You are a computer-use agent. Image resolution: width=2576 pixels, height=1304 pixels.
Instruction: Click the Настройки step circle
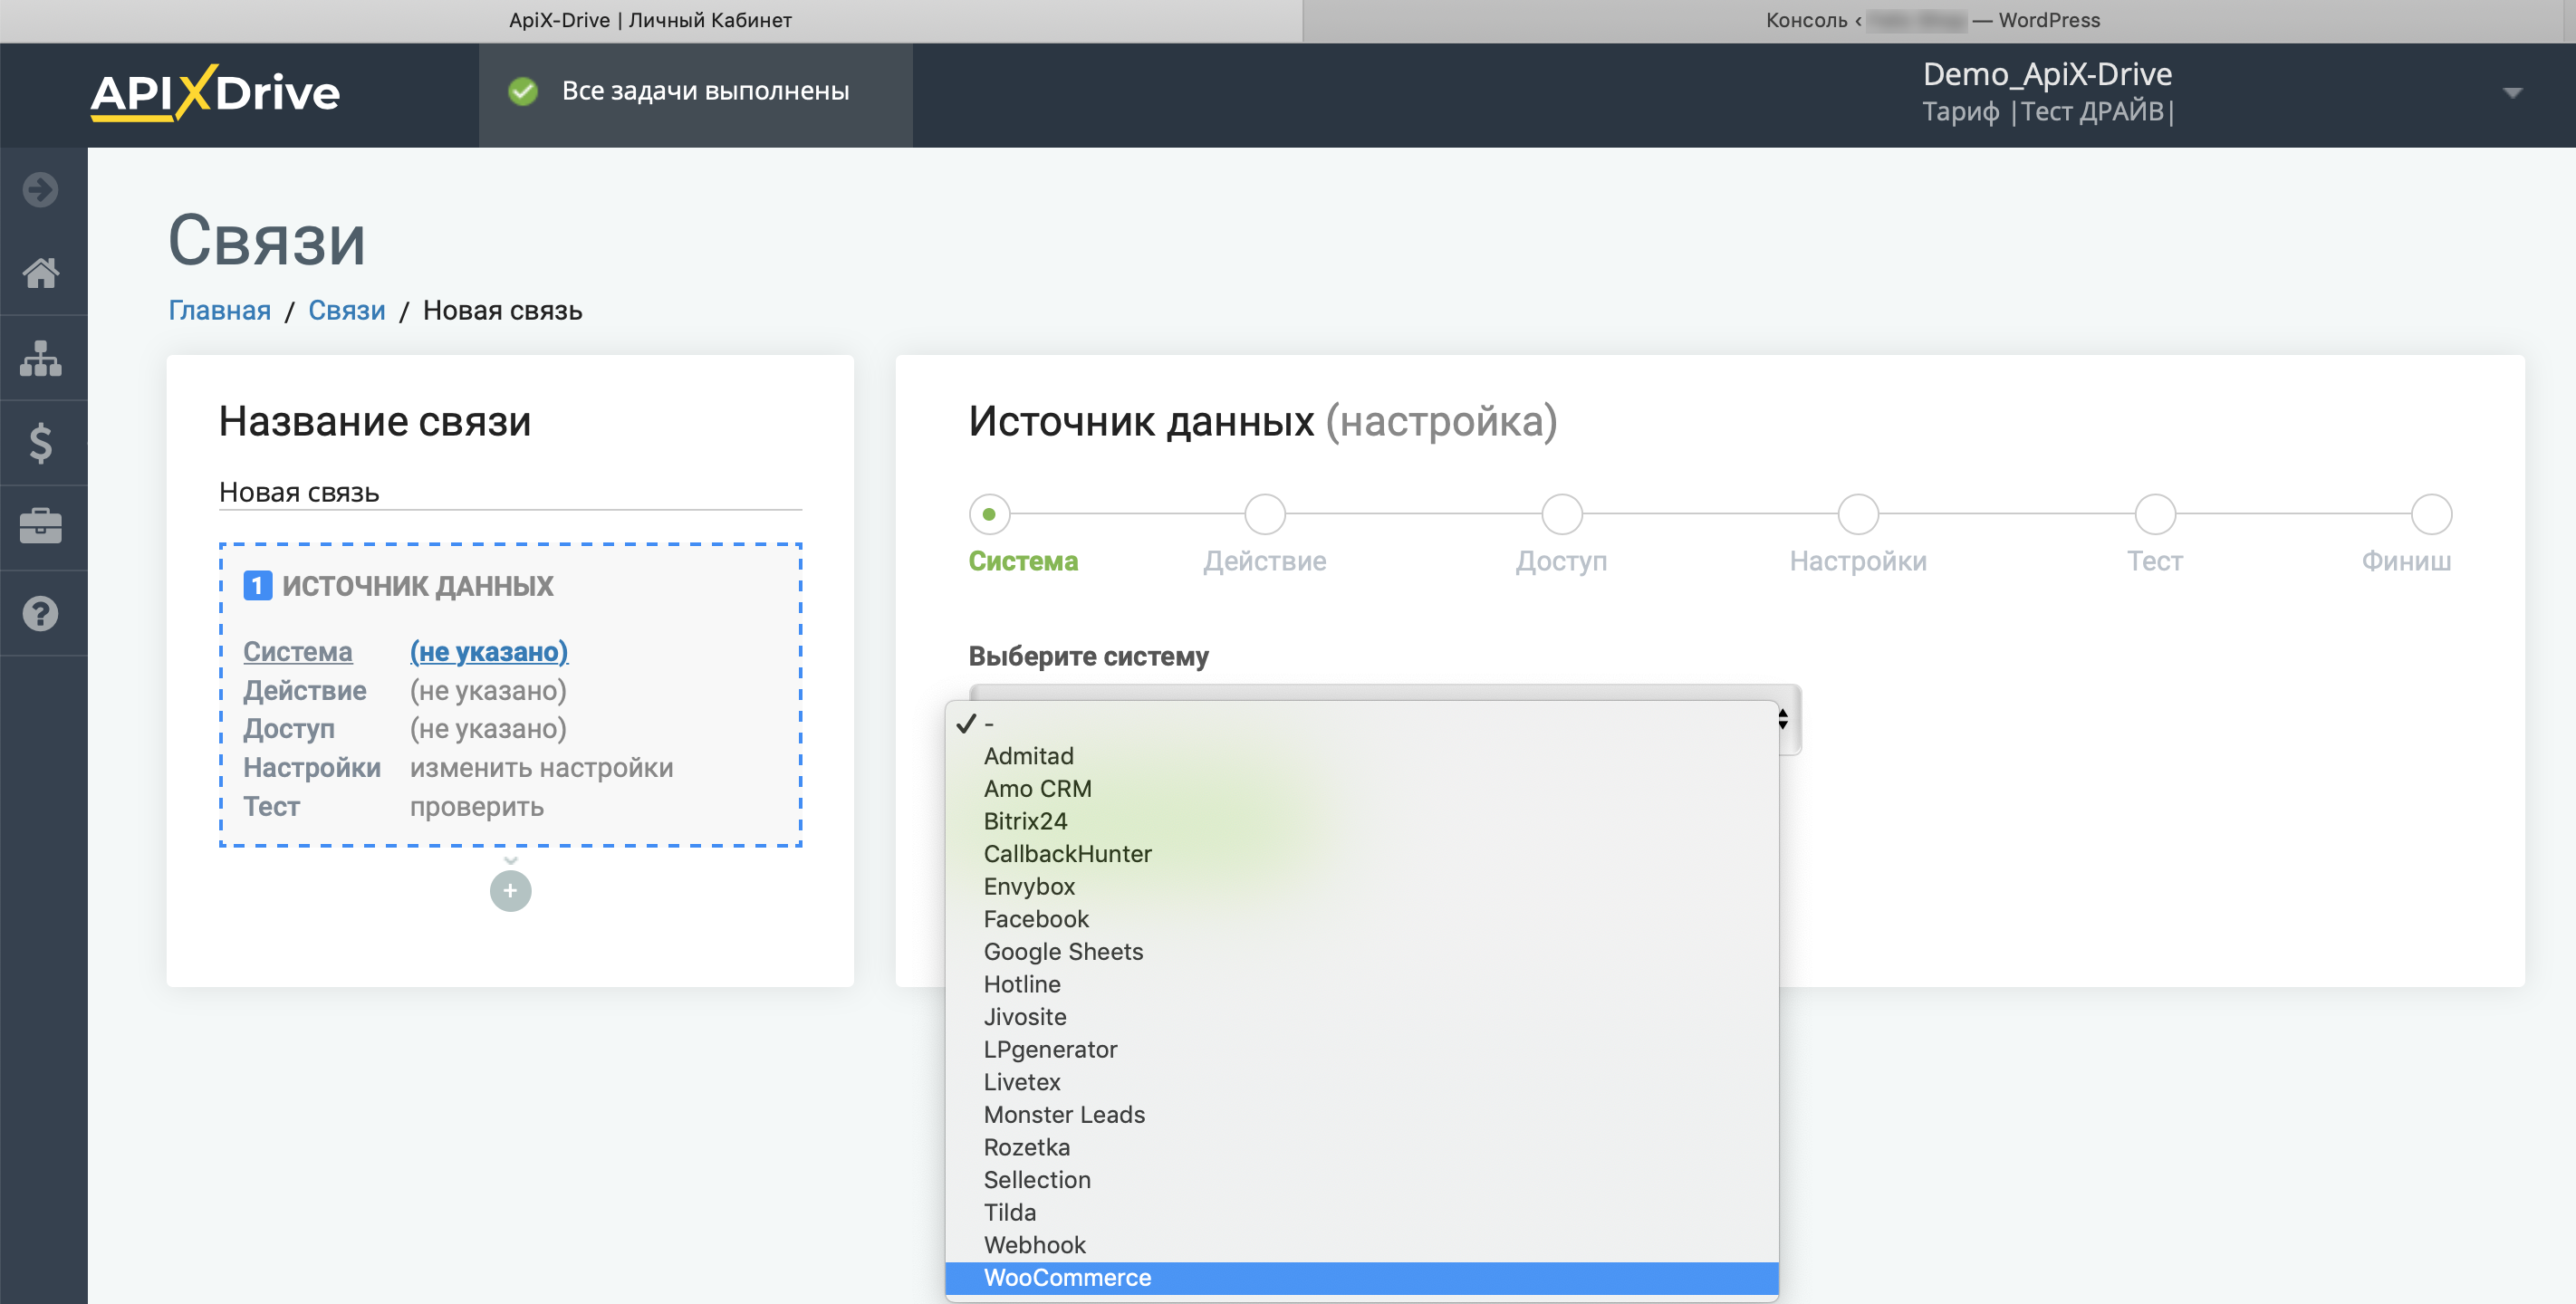coord(1858,514)
